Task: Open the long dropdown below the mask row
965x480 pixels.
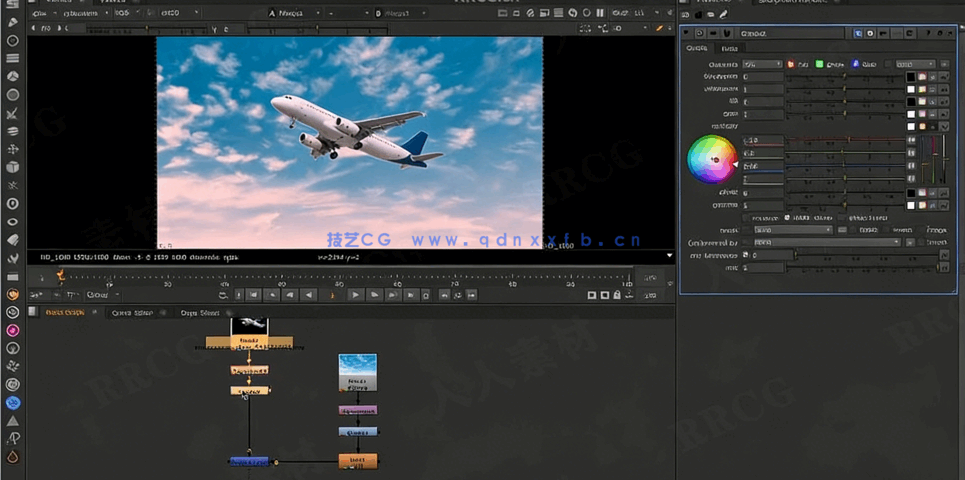Action: [828, 242]
